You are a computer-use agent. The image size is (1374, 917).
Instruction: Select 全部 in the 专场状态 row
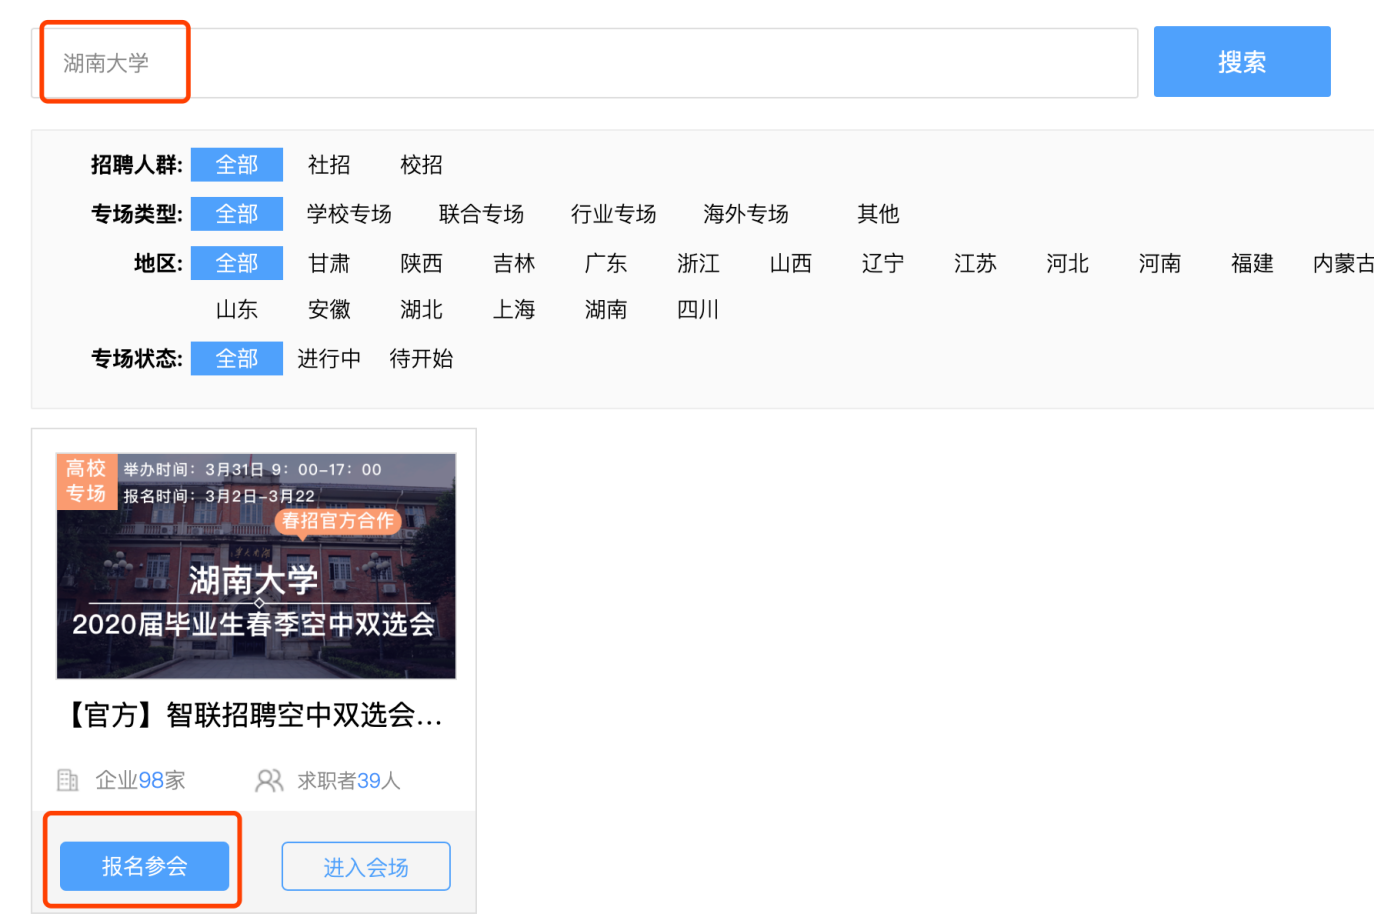tap(237, 358)
